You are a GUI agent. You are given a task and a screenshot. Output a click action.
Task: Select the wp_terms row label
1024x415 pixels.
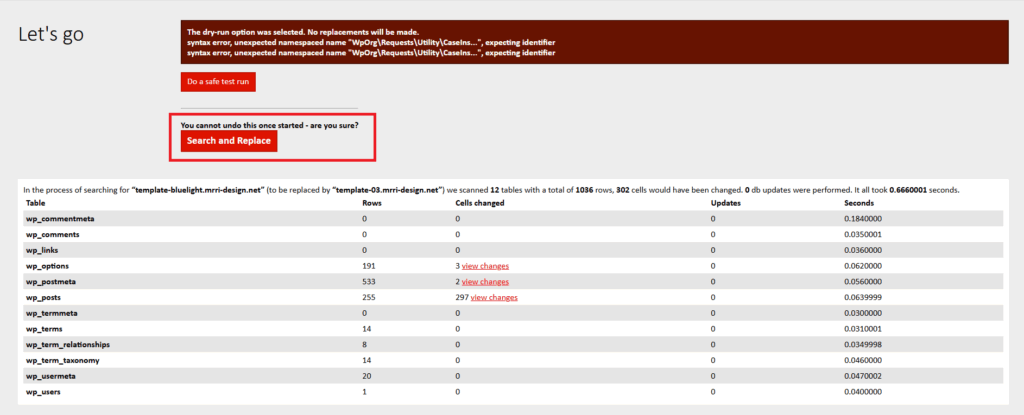[x=45, y=329]
